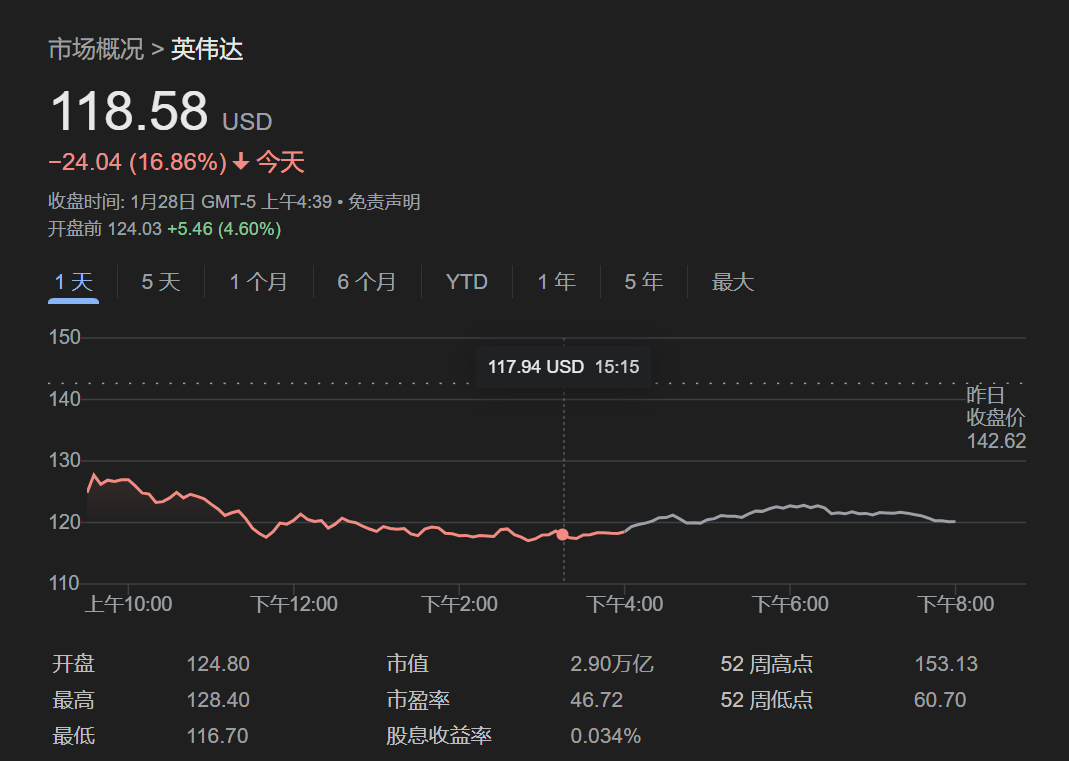
Task: Click the 最高 value 128.40
Action: click(x=218, y=700)
